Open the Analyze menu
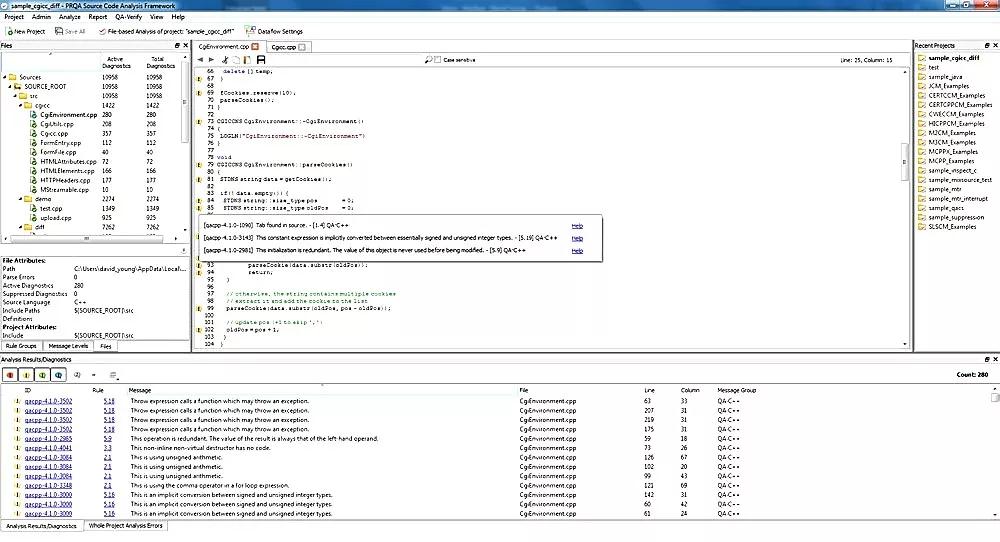The image size is (1000, 542). (x=70, y=17)
